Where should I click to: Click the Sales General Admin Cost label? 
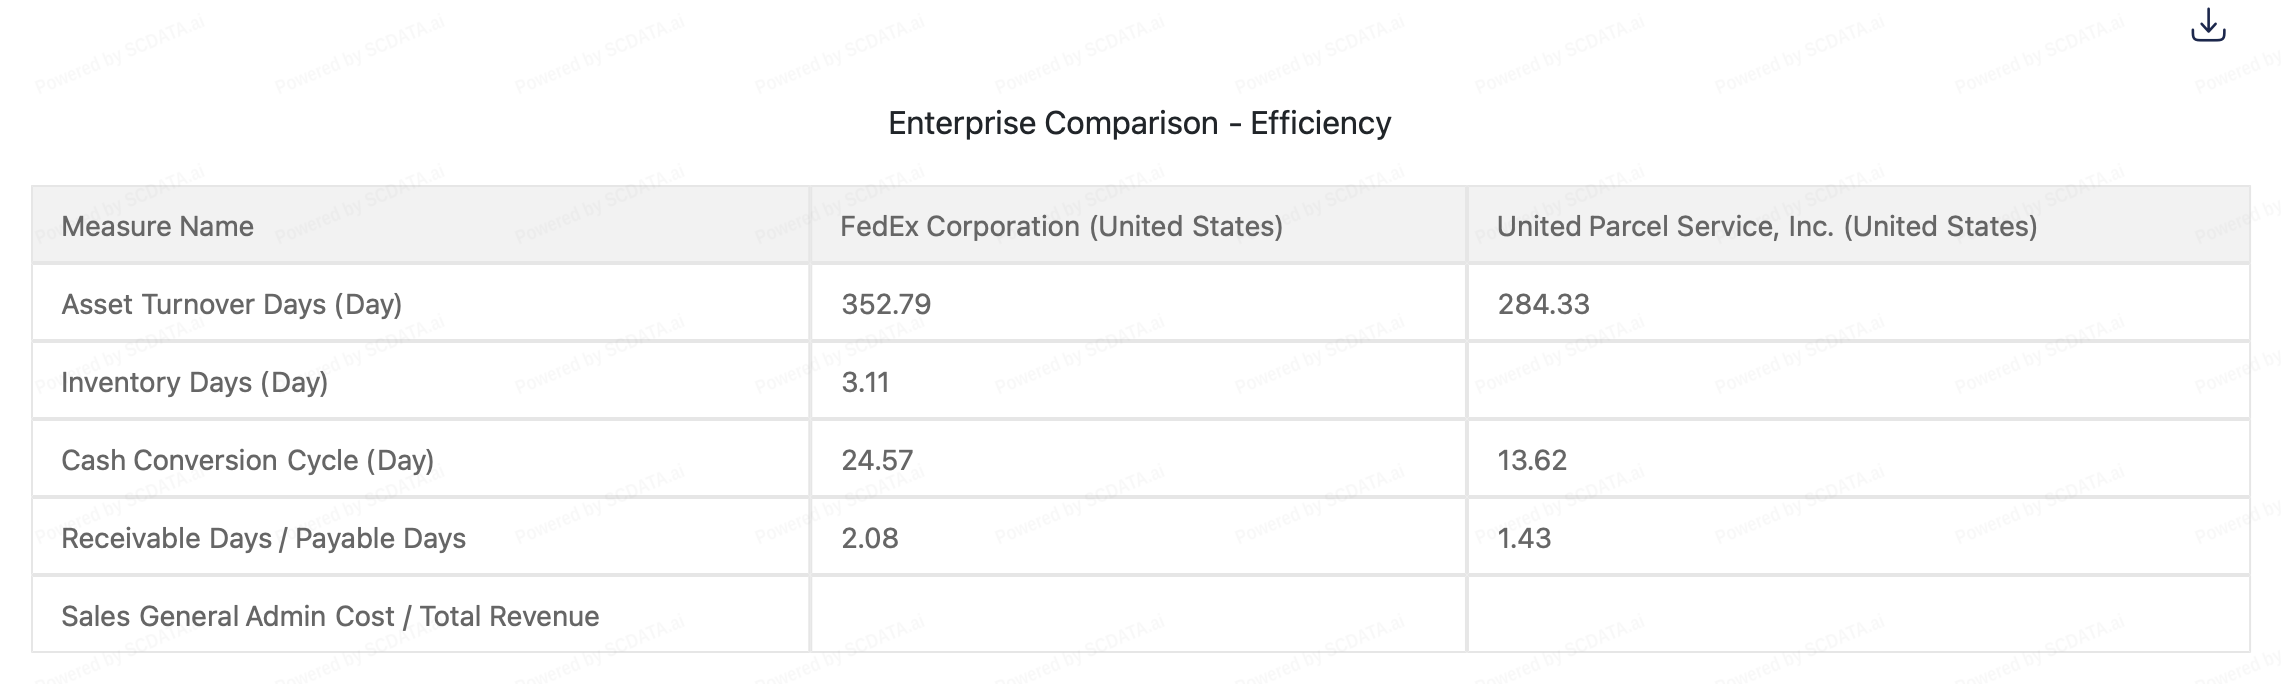pyautogui.click(x=330, y=616)
